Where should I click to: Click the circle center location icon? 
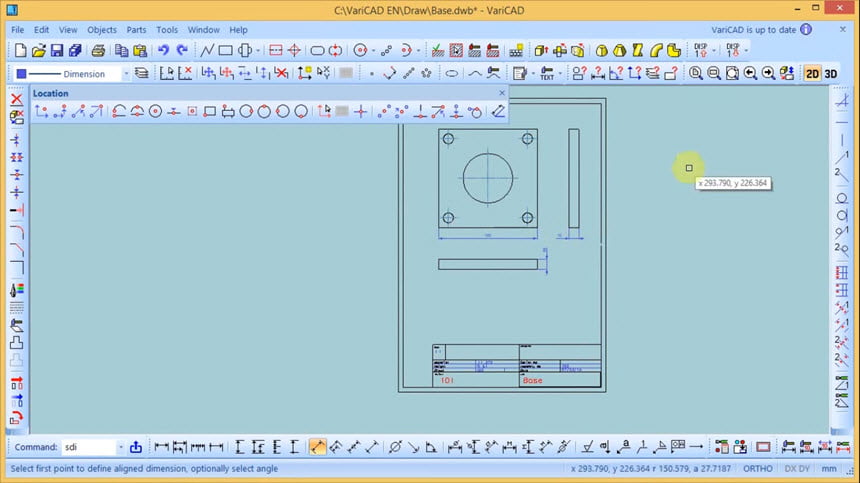(x=155, y=111)
